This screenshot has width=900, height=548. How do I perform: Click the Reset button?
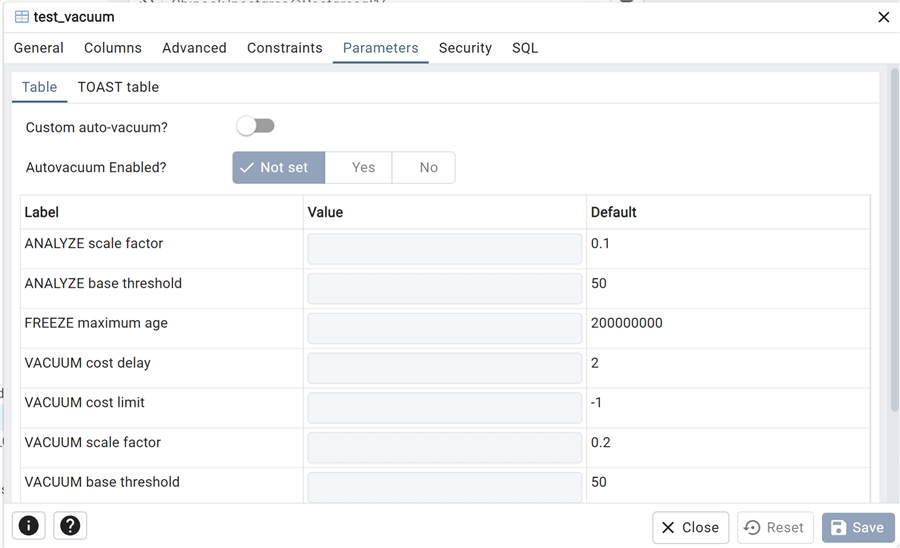click(x=775, y=527)
